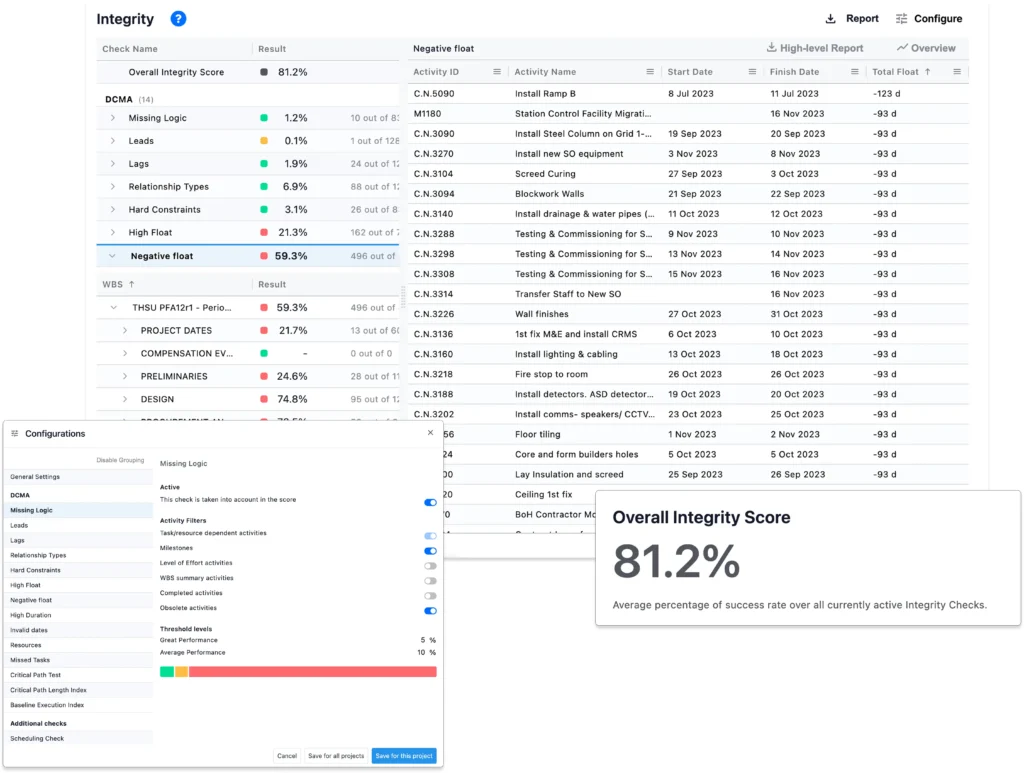The width and height of the screenshot is (1024, 773).
Task: Disable the Obsolete activities filter
Action: click(x=430, y=610)
